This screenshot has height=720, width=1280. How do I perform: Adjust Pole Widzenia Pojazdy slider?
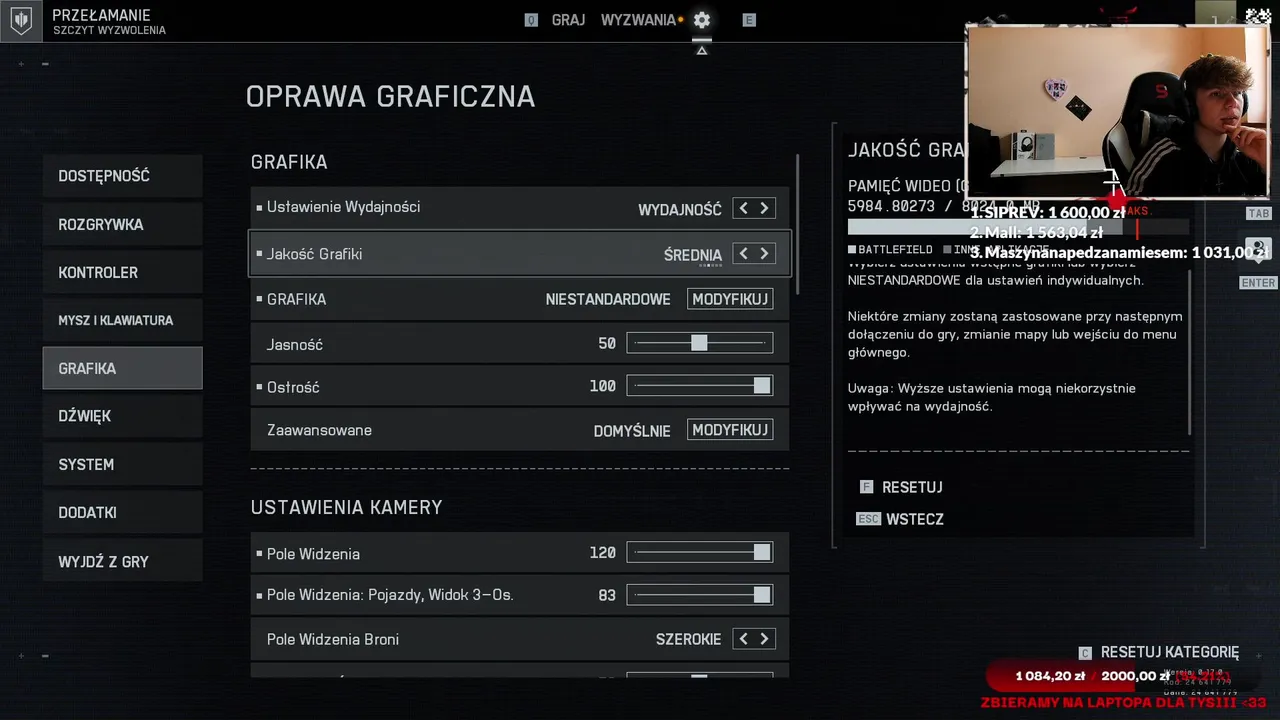click(700, 595)
